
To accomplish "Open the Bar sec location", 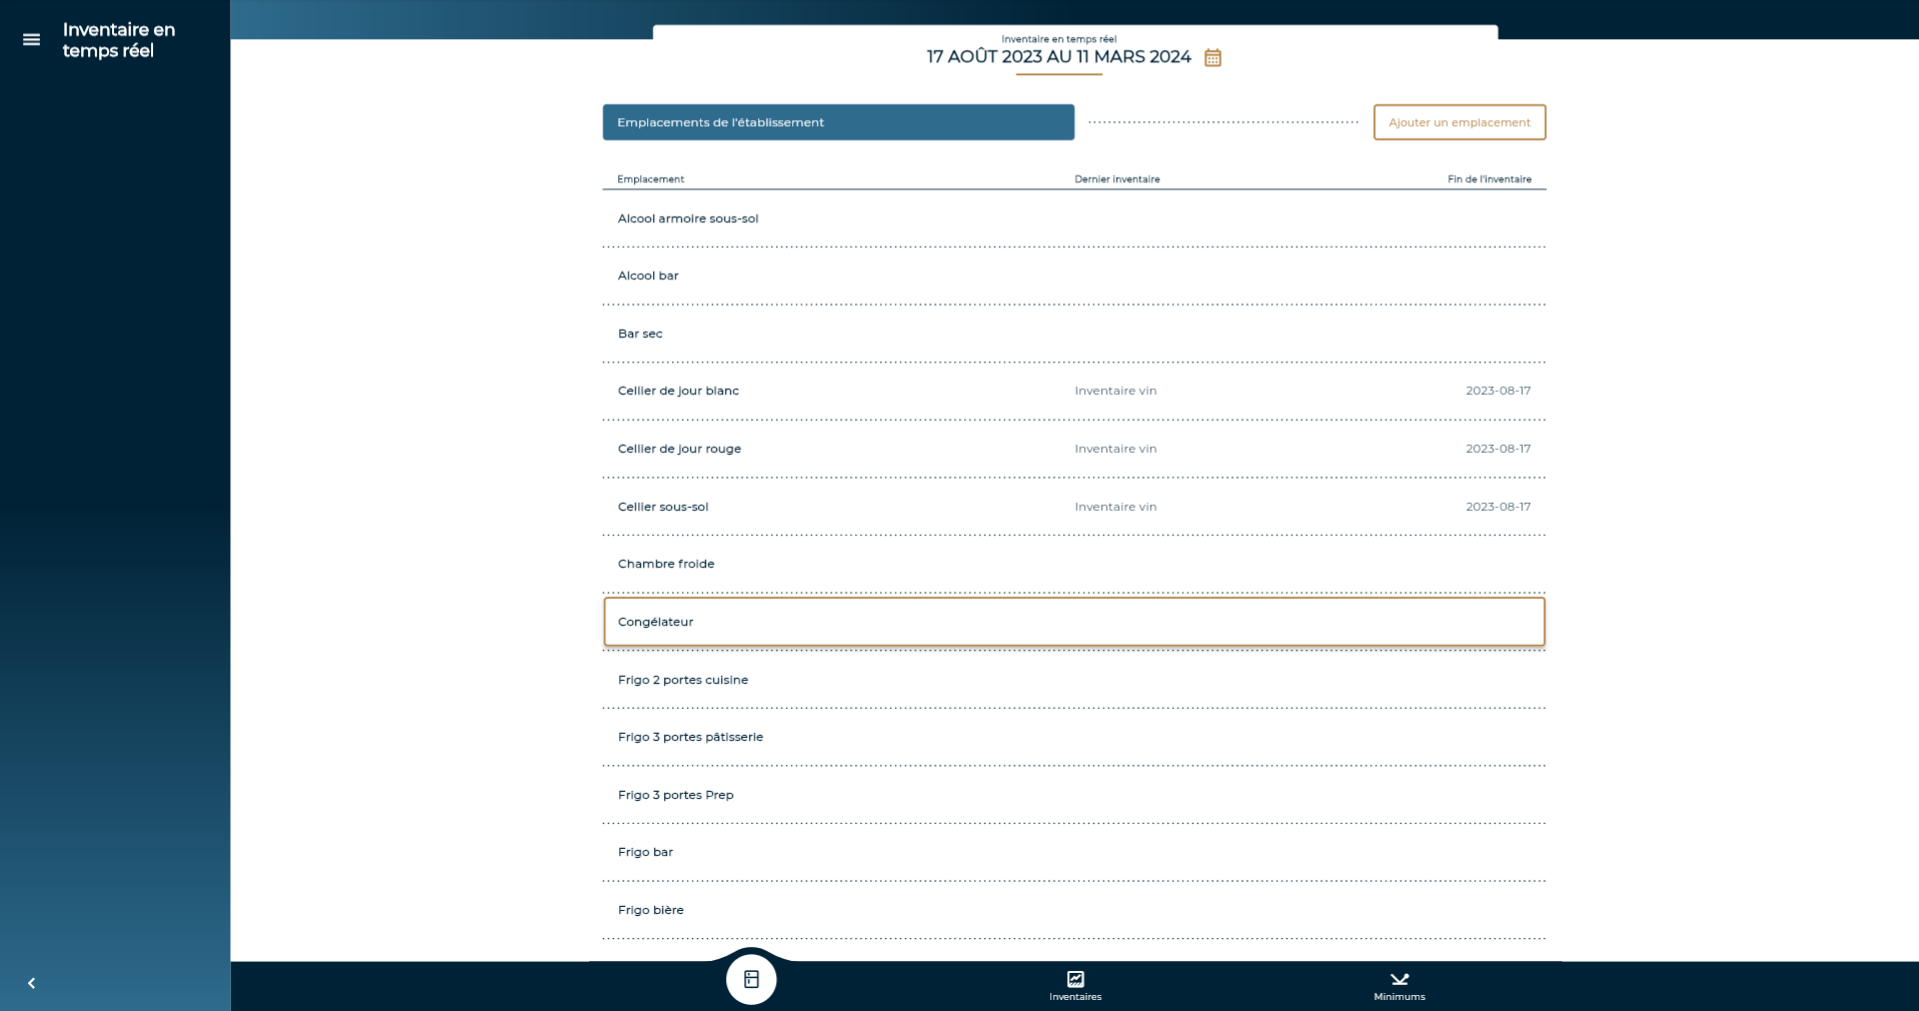I will (x=1074, y=334).
